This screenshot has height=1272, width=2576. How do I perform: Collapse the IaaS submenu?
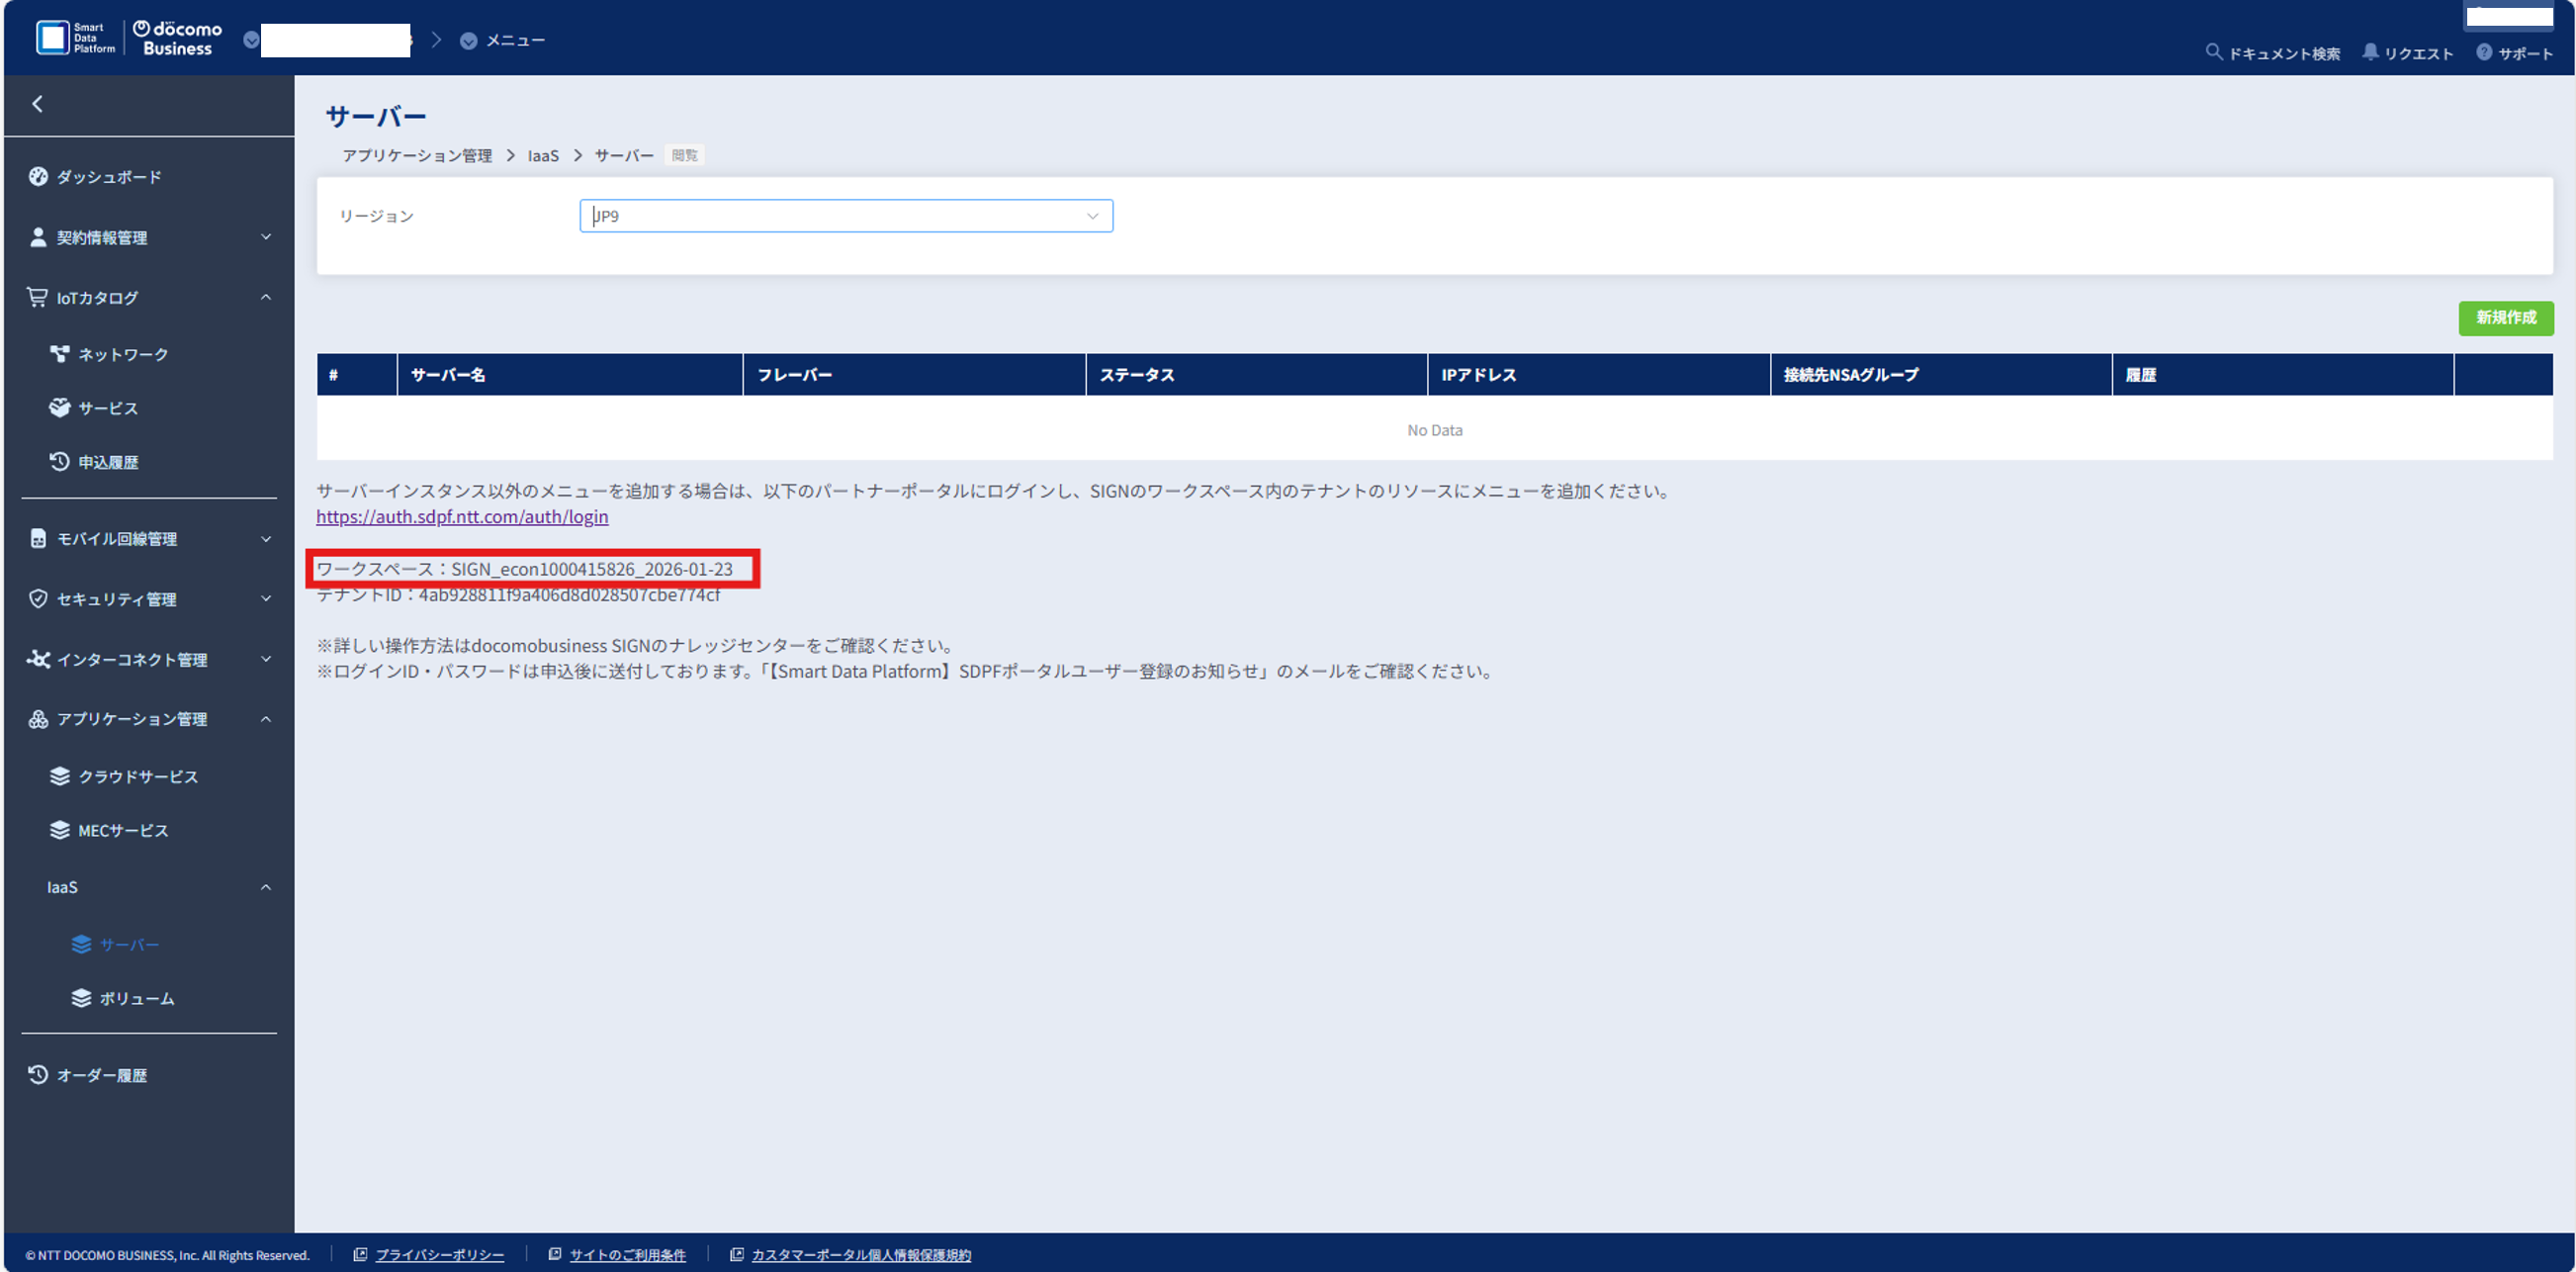265,887
